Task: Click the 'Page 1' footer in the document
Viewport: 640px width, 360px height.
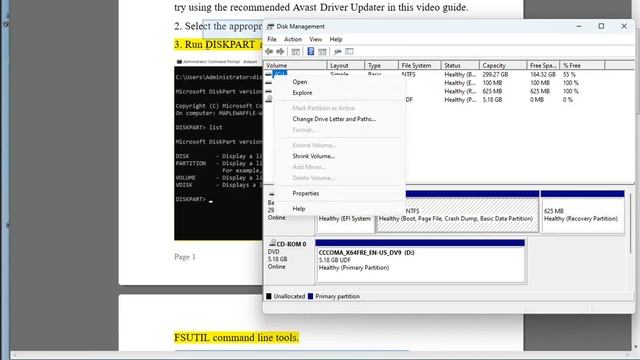Action: click(185, 257)
